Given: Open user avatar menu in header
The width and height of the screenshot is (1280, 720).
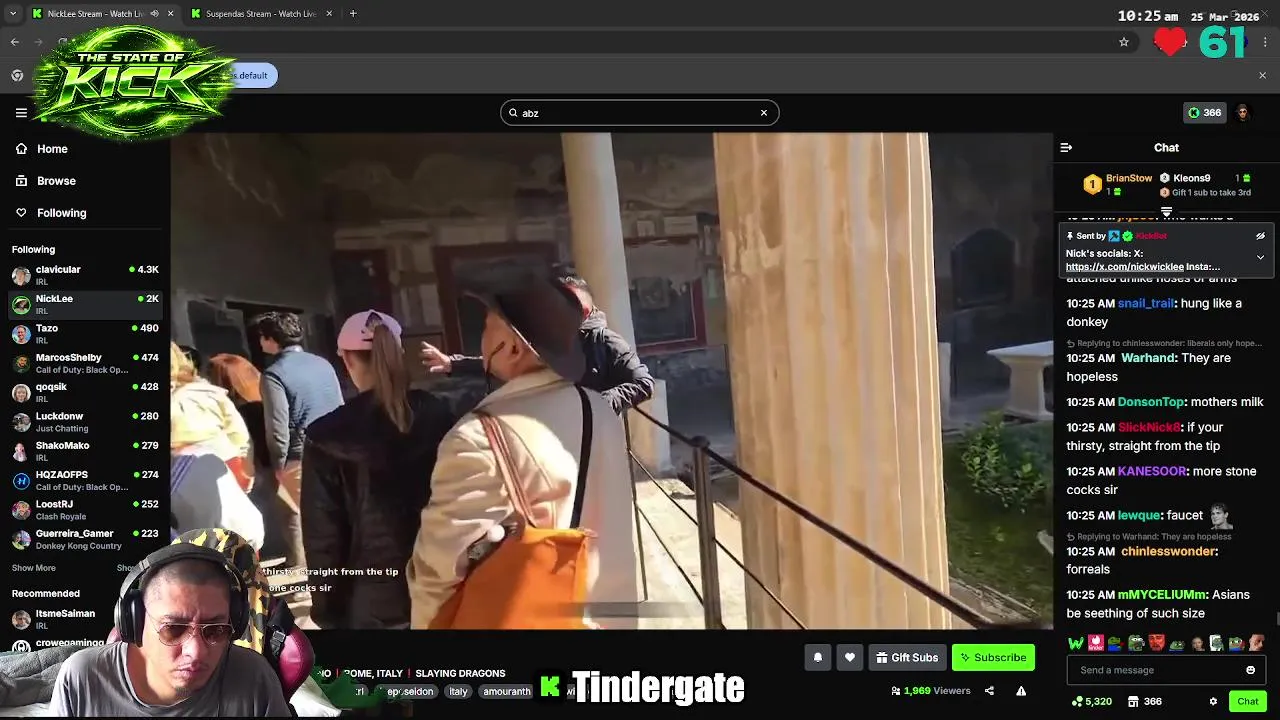Looking at the screenshot, I should point(1242,113).
